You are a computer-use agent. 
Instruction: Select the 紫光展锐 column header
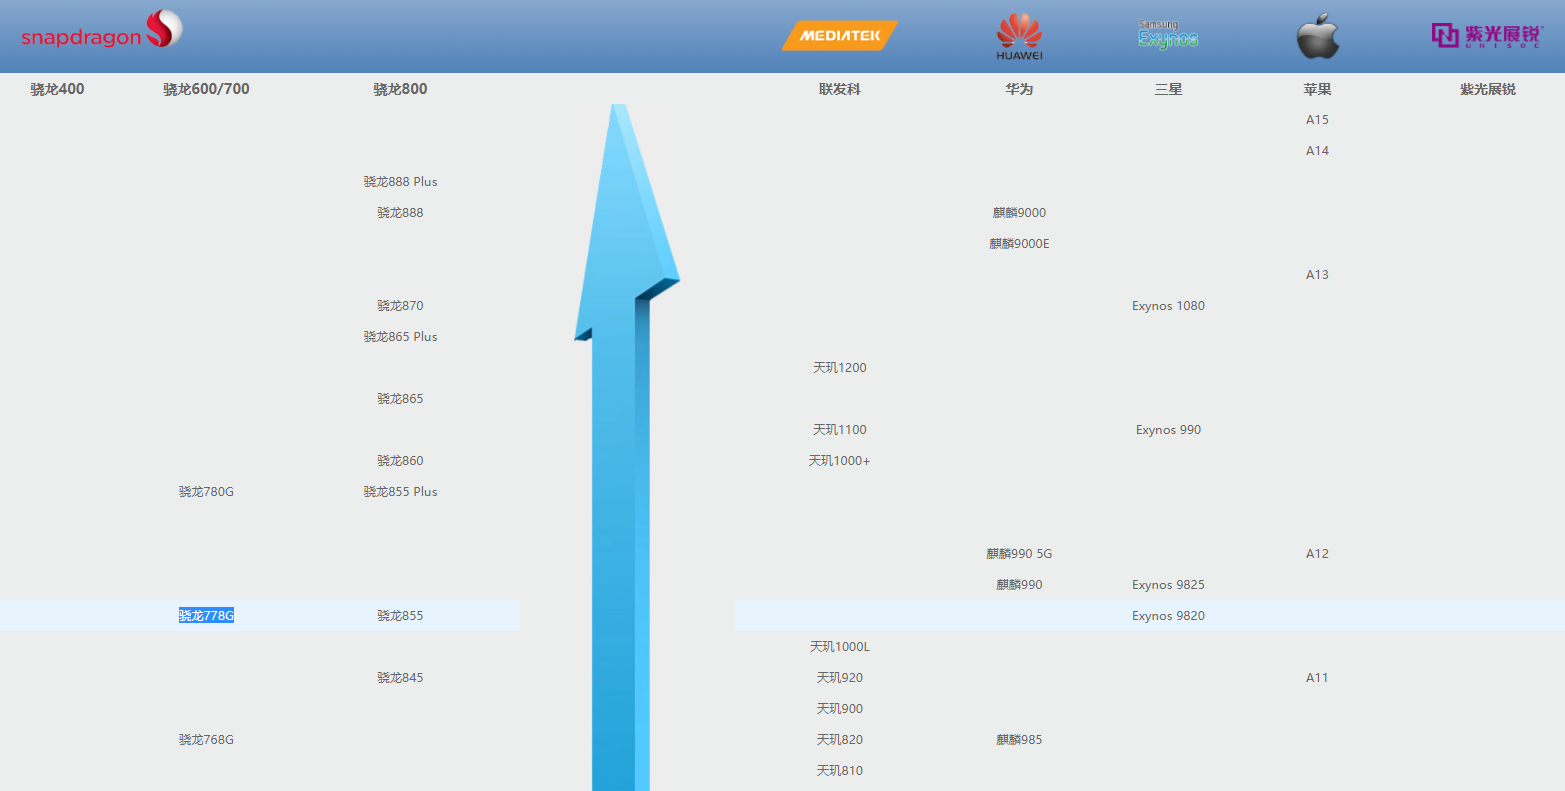(x=1487, y=89)
